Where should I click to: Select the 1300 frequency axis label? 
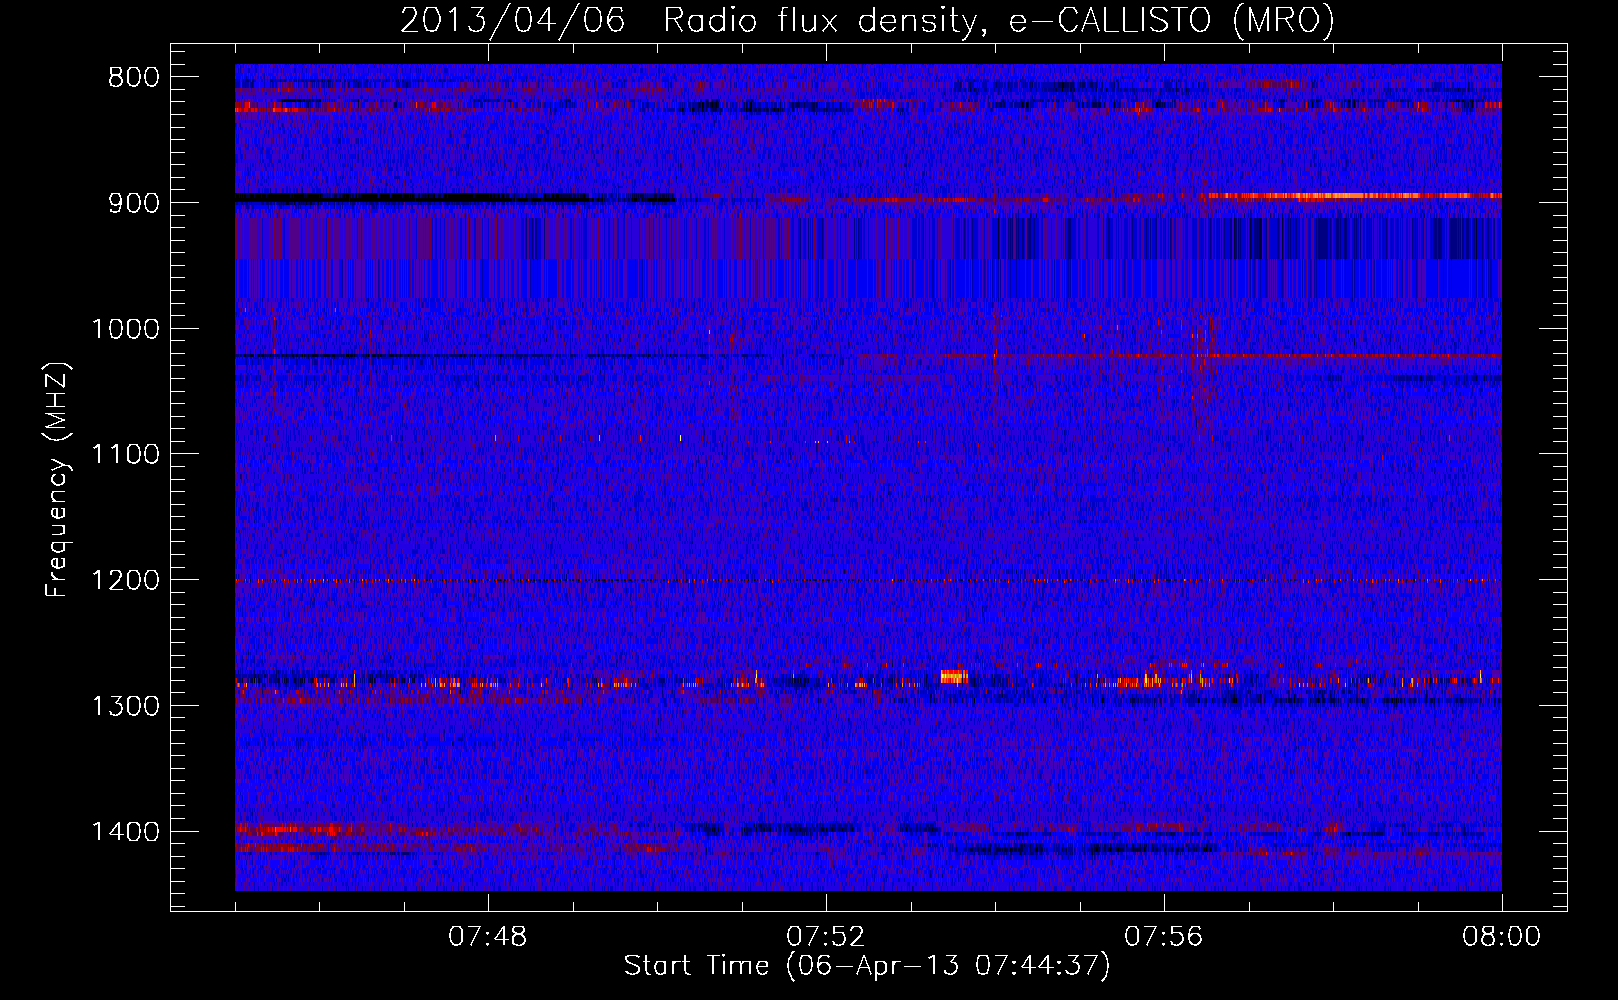[125, 706]
